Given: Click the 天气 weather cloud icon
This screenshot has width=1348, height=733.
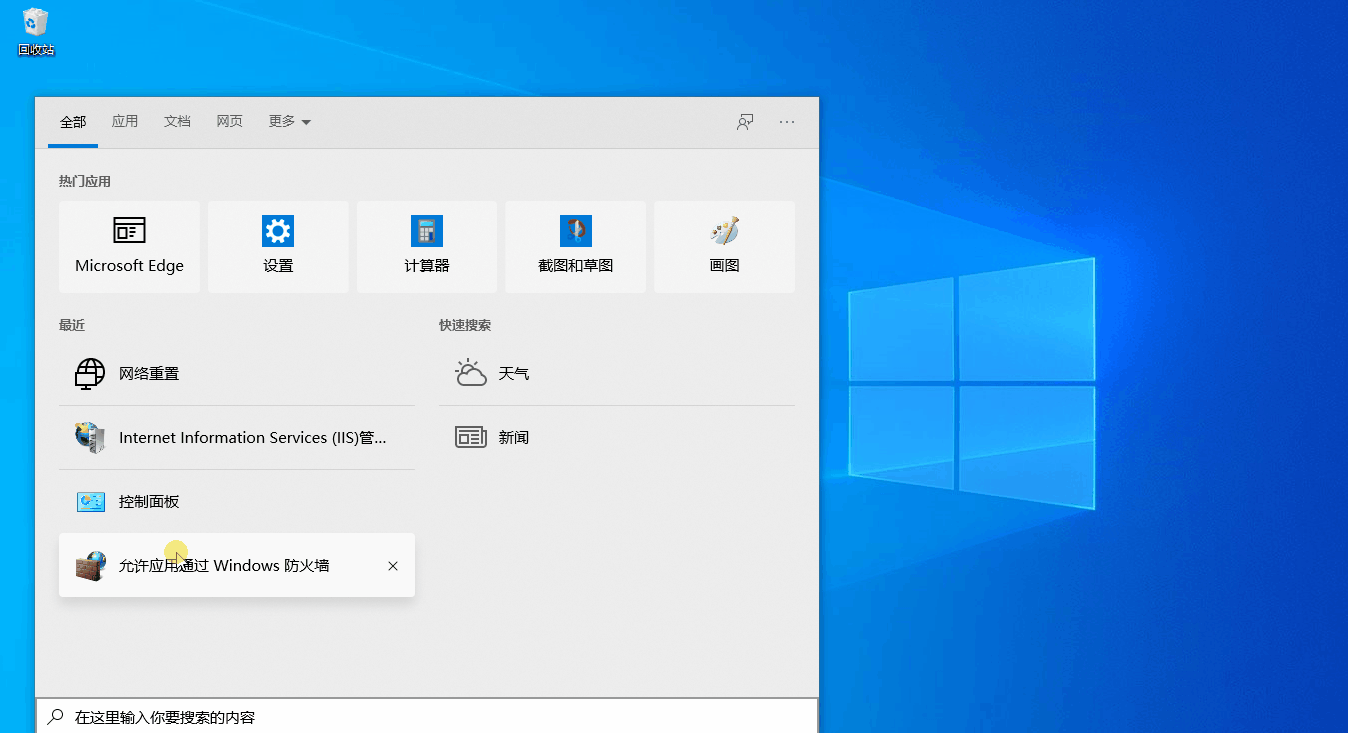Looking at the screenshot, I should coord(470,374).
